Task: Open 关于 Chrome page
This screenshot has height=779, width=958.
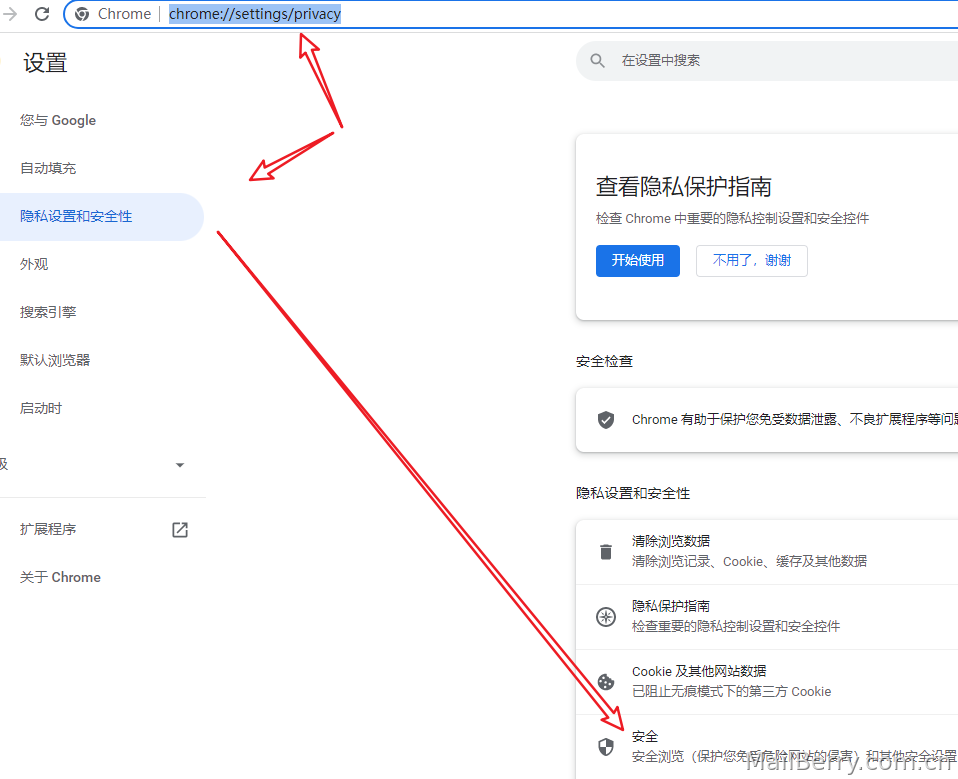Action: pyautogui.click(x=60, y=577)
